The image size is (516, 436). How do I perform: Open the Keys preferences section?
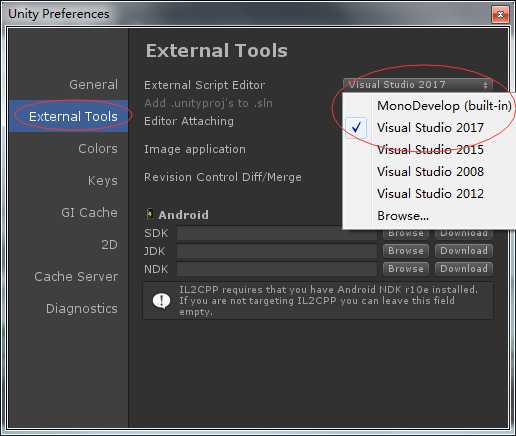point(103,181)
